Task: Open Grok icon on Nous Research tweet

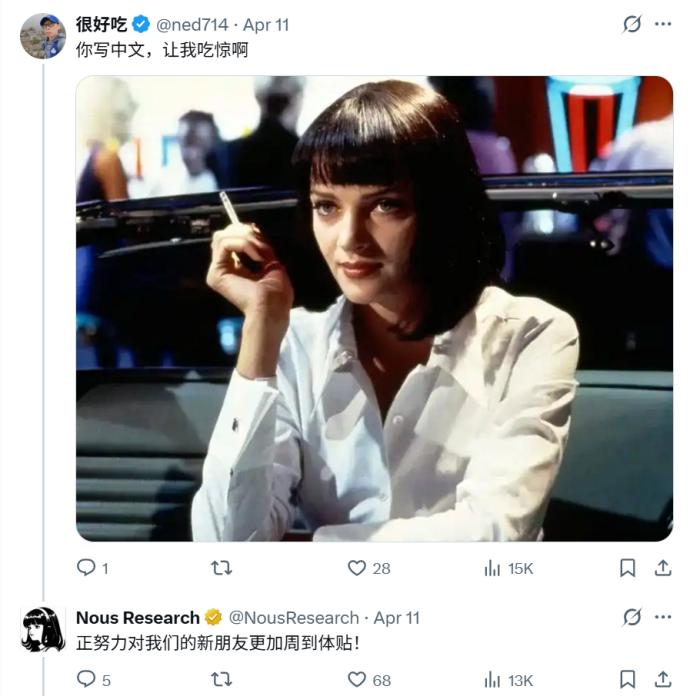Action: coord(632,617)
